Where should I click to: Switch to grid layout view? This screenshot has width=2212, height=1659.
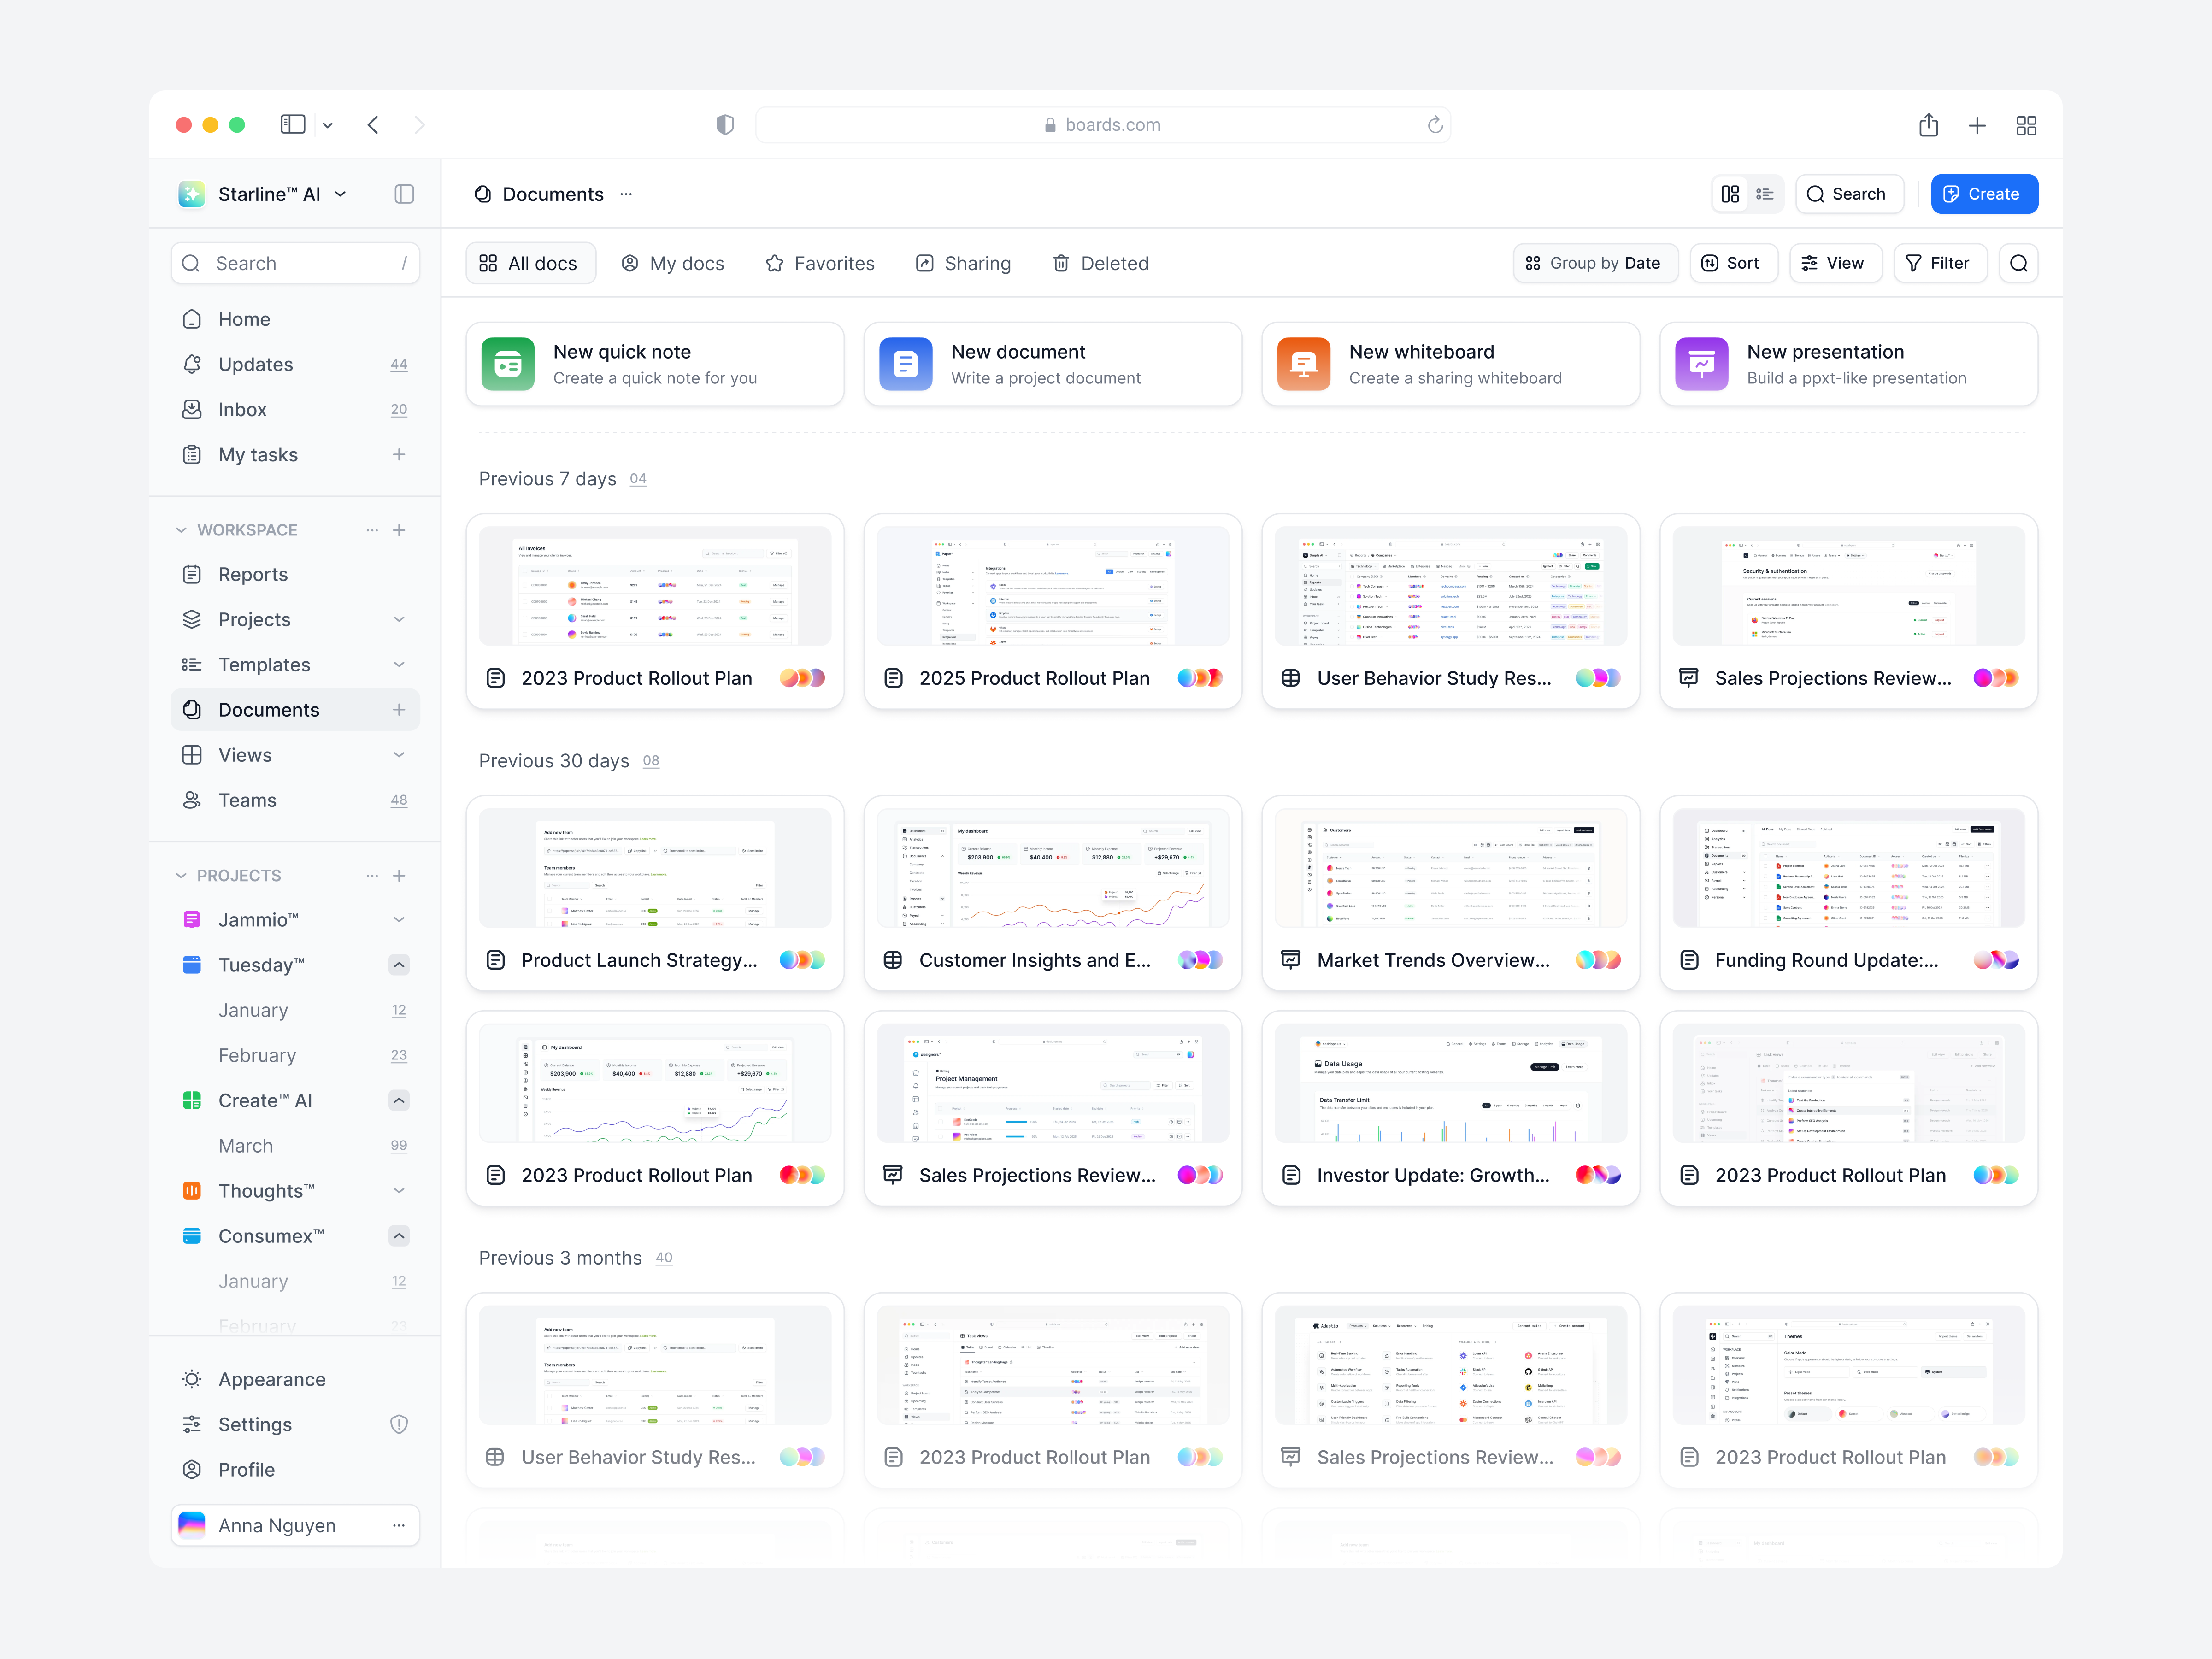[x=1731, y=194]
